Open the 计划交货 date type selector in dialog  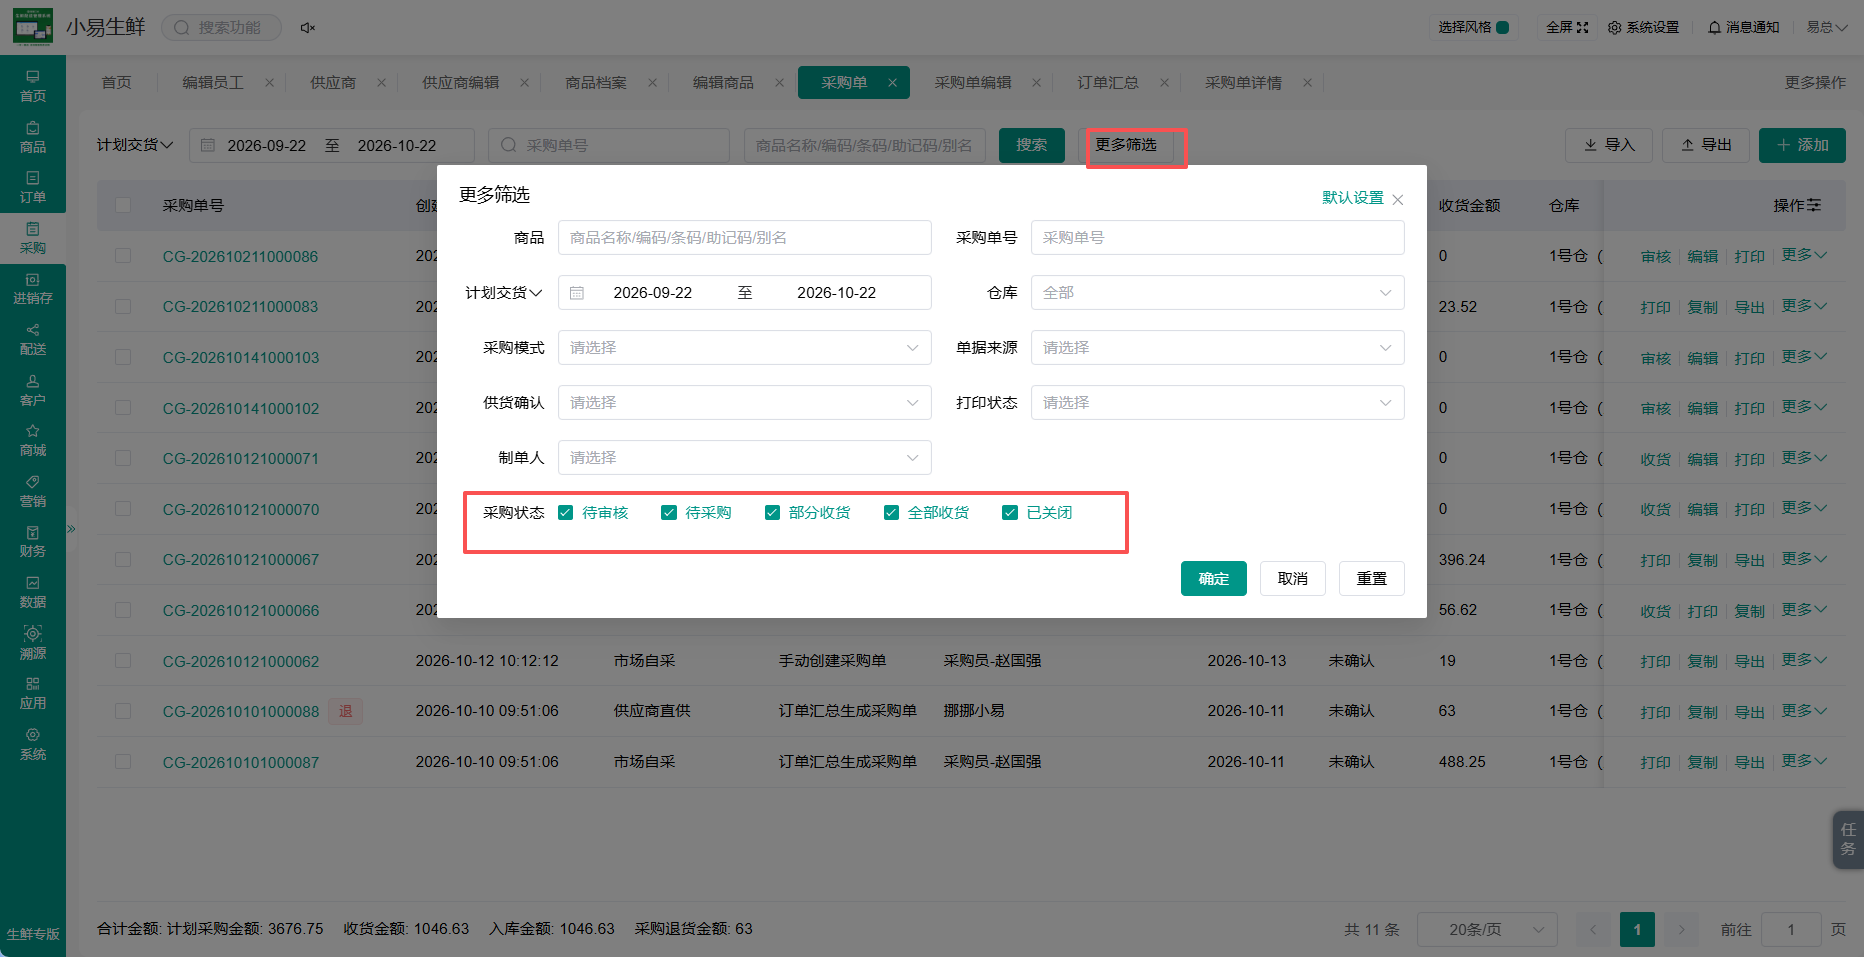(504, 293)
